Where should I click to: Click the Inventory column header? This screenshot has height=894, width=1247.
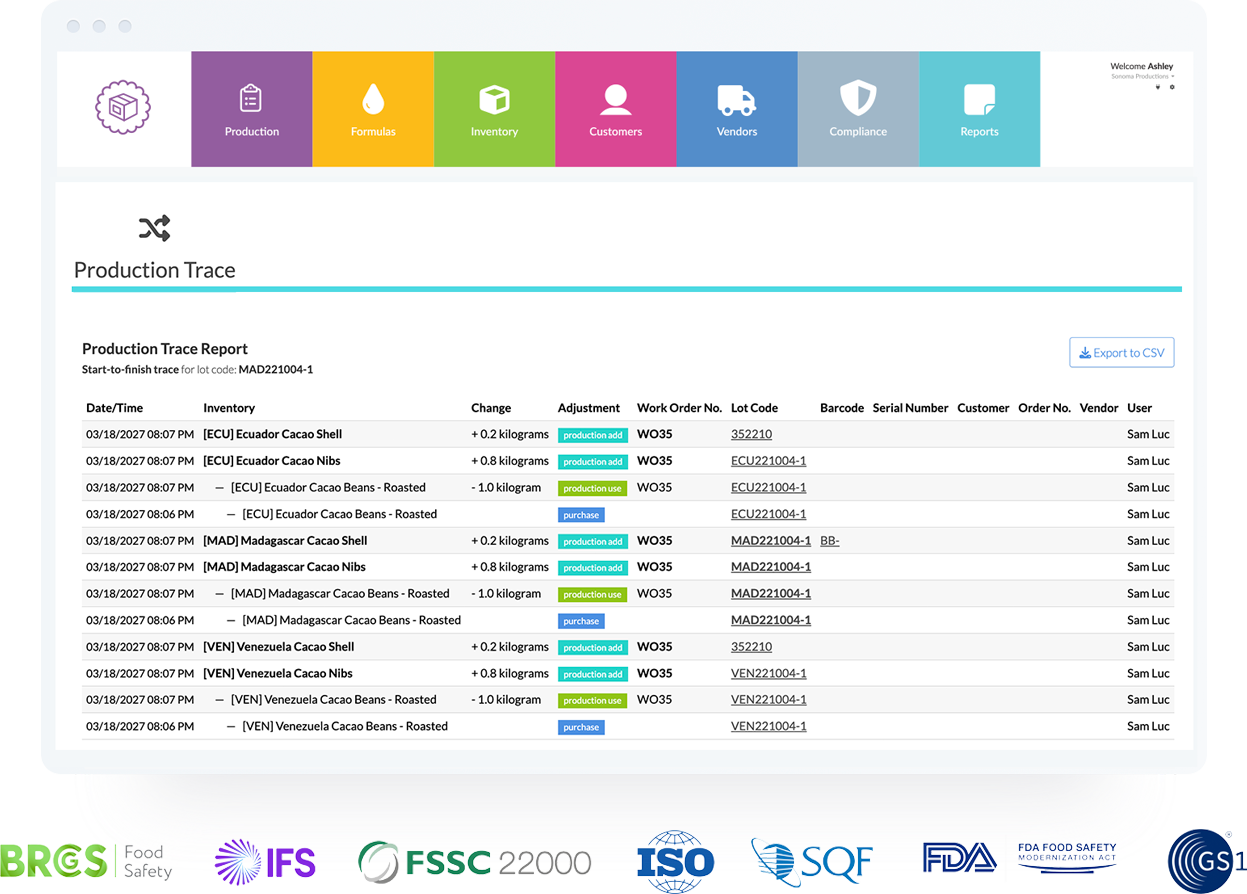(x=229, y=408)
